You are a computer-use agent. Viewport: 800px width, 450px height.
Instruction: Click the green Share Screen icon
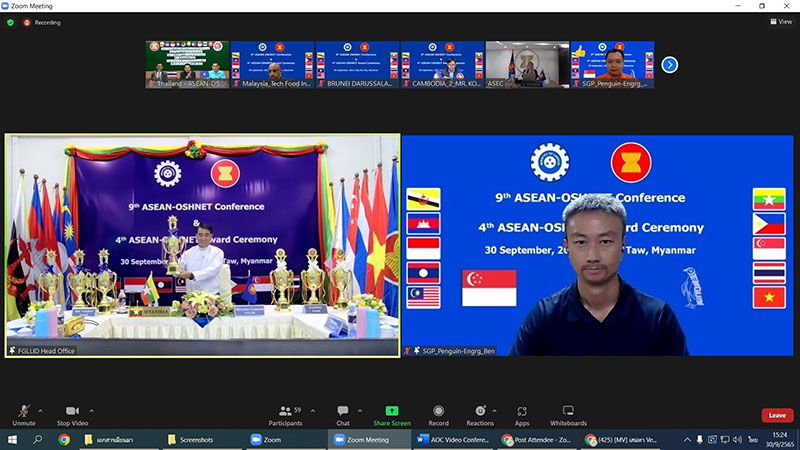click(392, 412)
